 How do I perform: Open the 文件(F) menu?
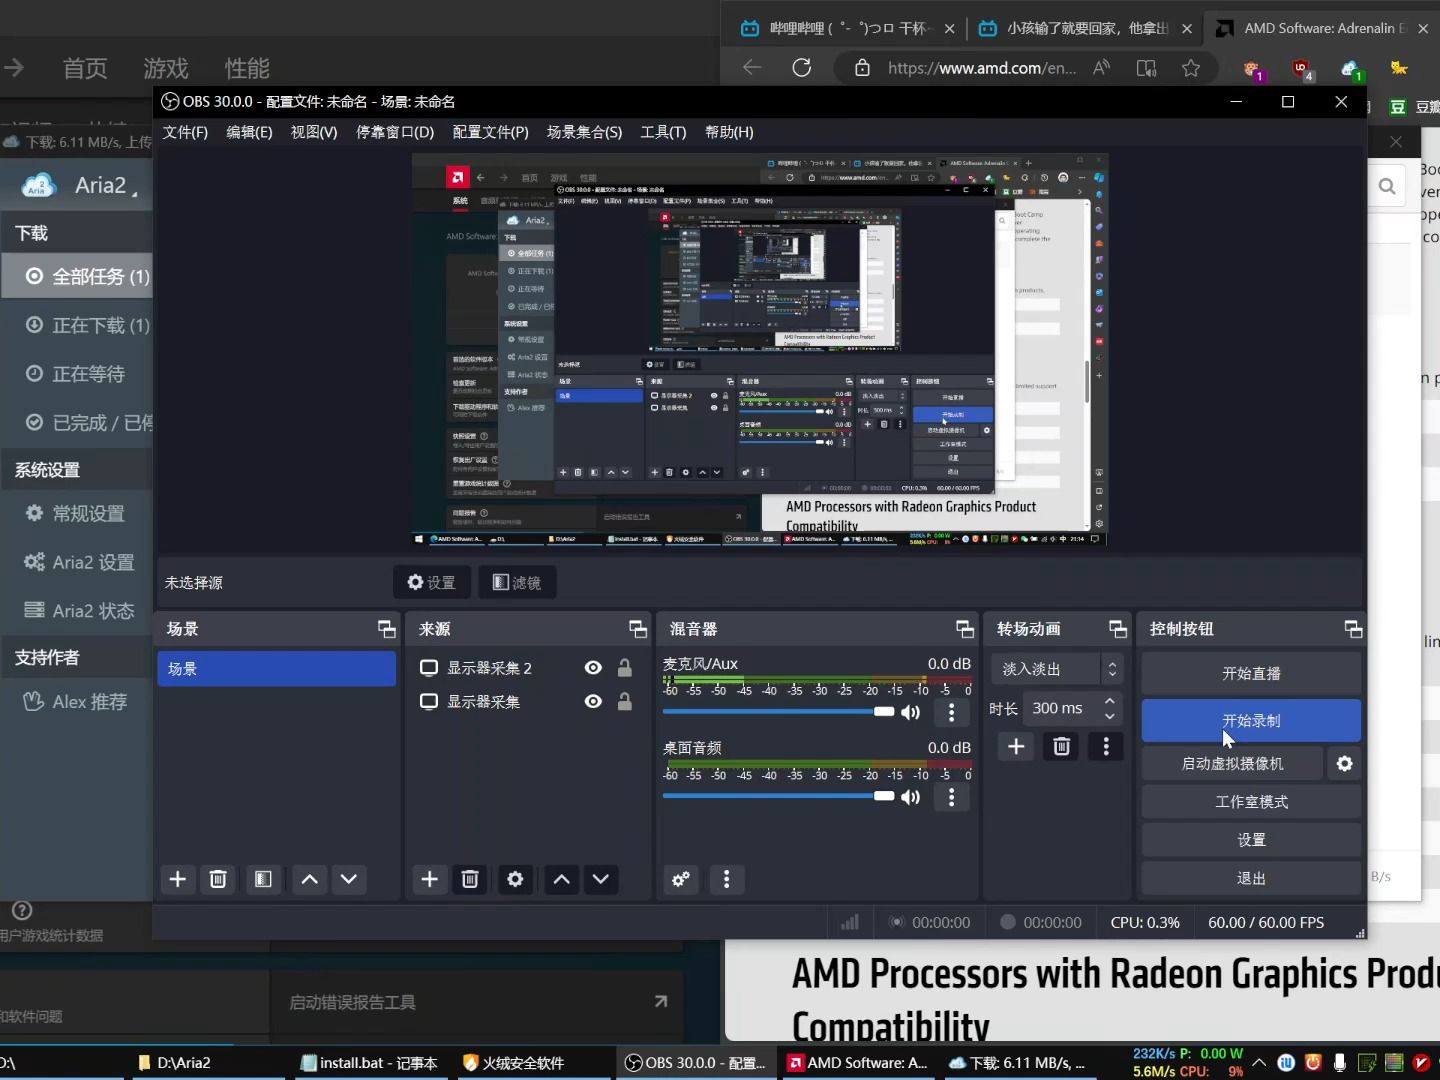[185, 132]
